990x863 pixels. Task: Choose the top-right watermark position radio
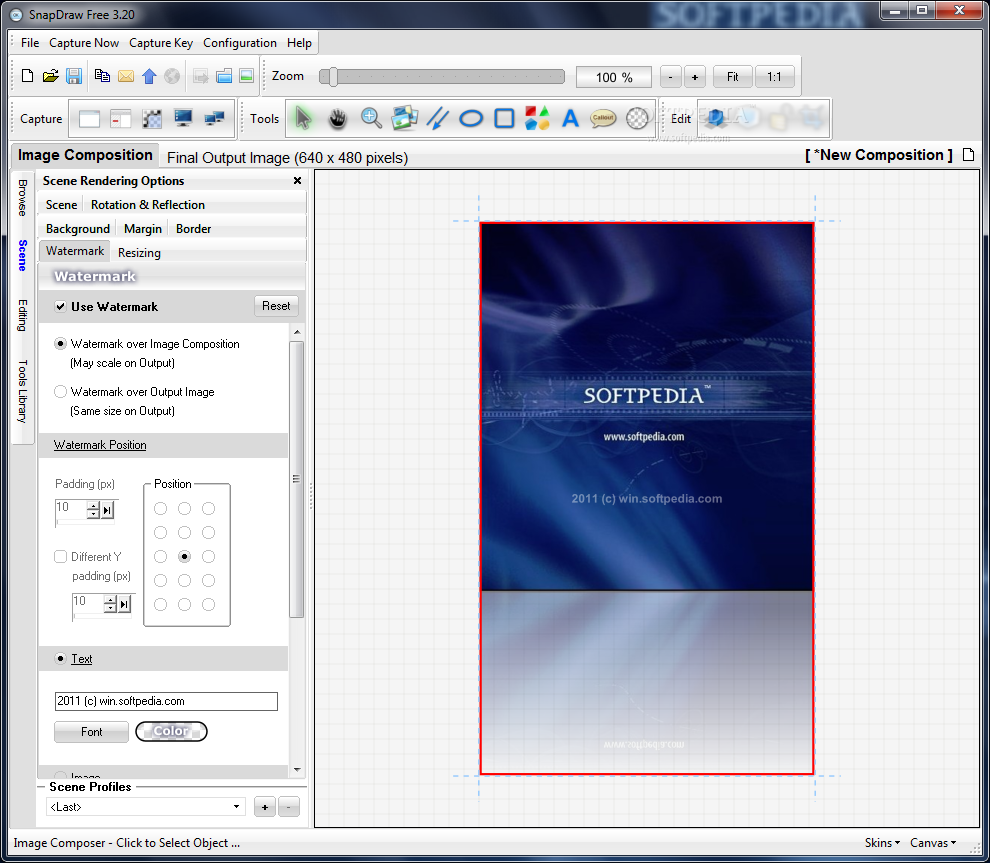(208, 509)
